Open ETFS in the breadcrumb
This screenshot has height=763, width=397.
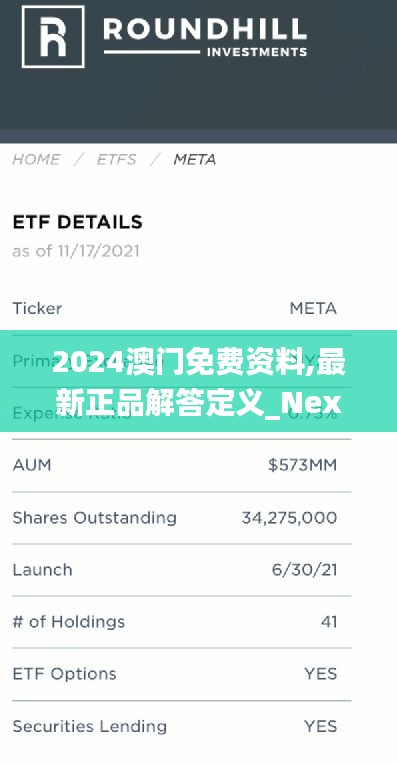click(116, 160)
